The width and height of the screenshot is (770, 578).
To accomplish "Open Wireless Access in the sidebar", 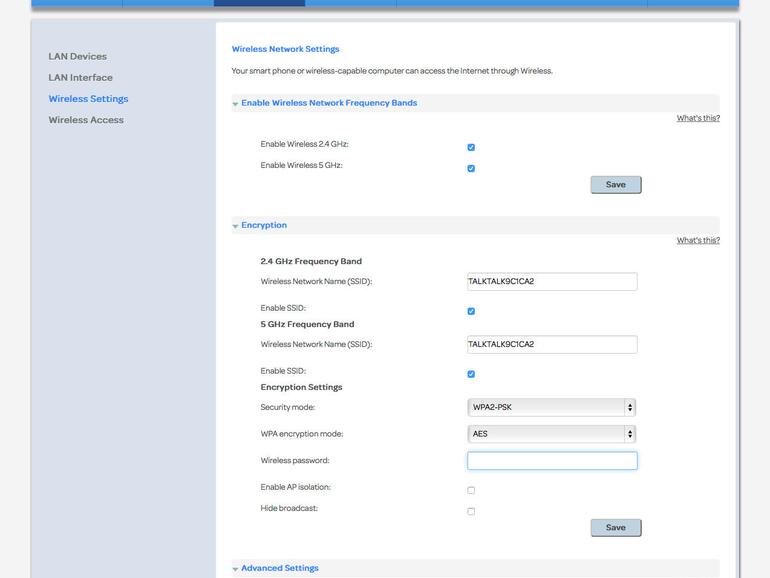I will click(x=86, y=120).
